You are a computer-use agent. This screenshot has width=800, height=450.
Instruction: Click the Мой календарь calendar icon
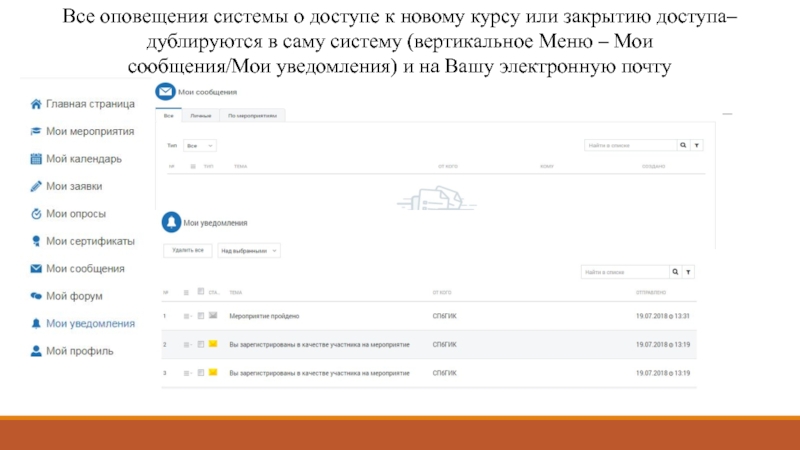(x=36, y=158)
